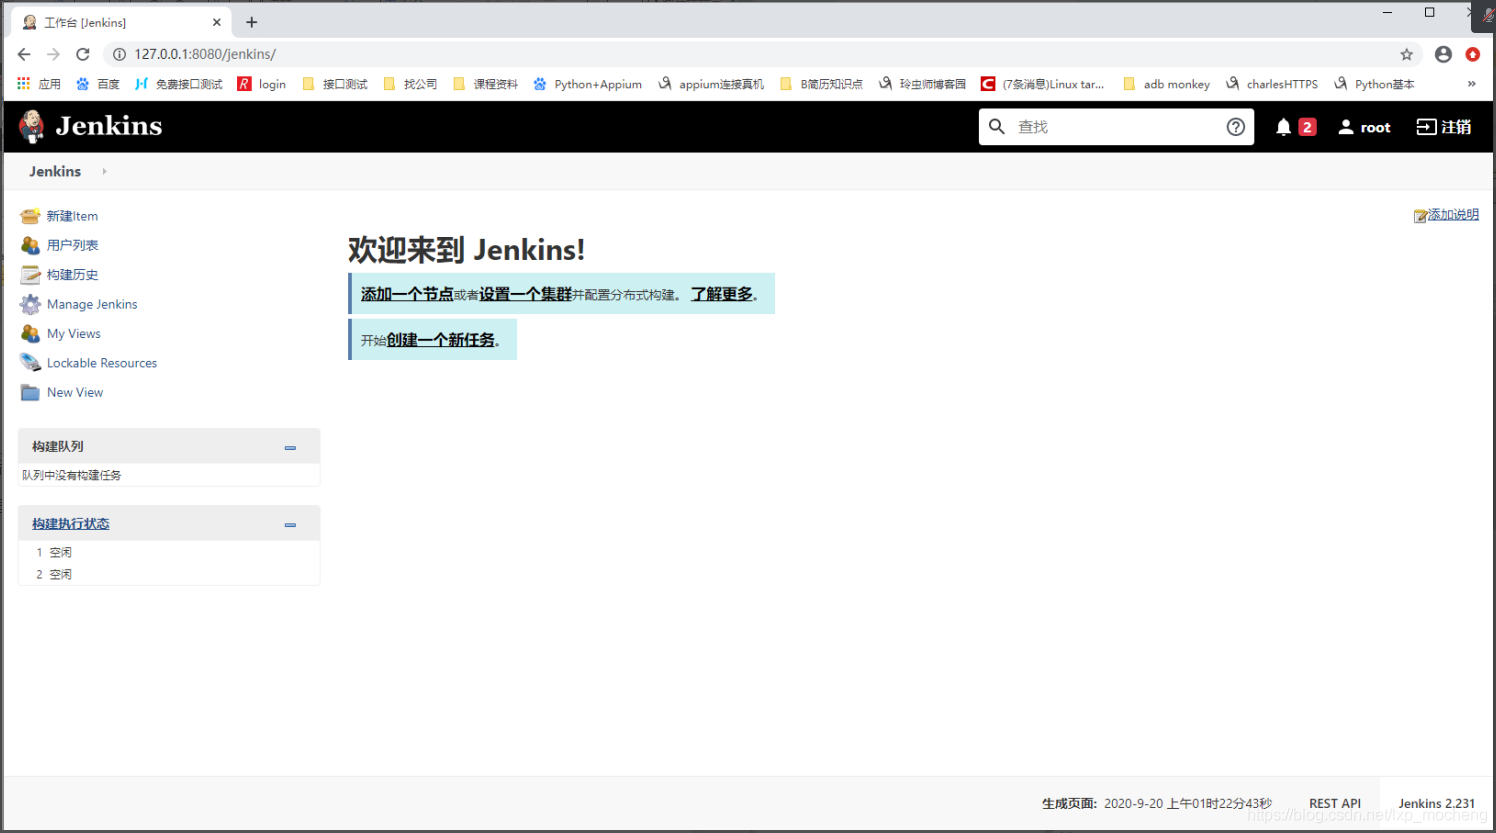Click the Manage Jenkins gear icon
Viewport: 1496px width, 833px height.
(x=30, y=304)
